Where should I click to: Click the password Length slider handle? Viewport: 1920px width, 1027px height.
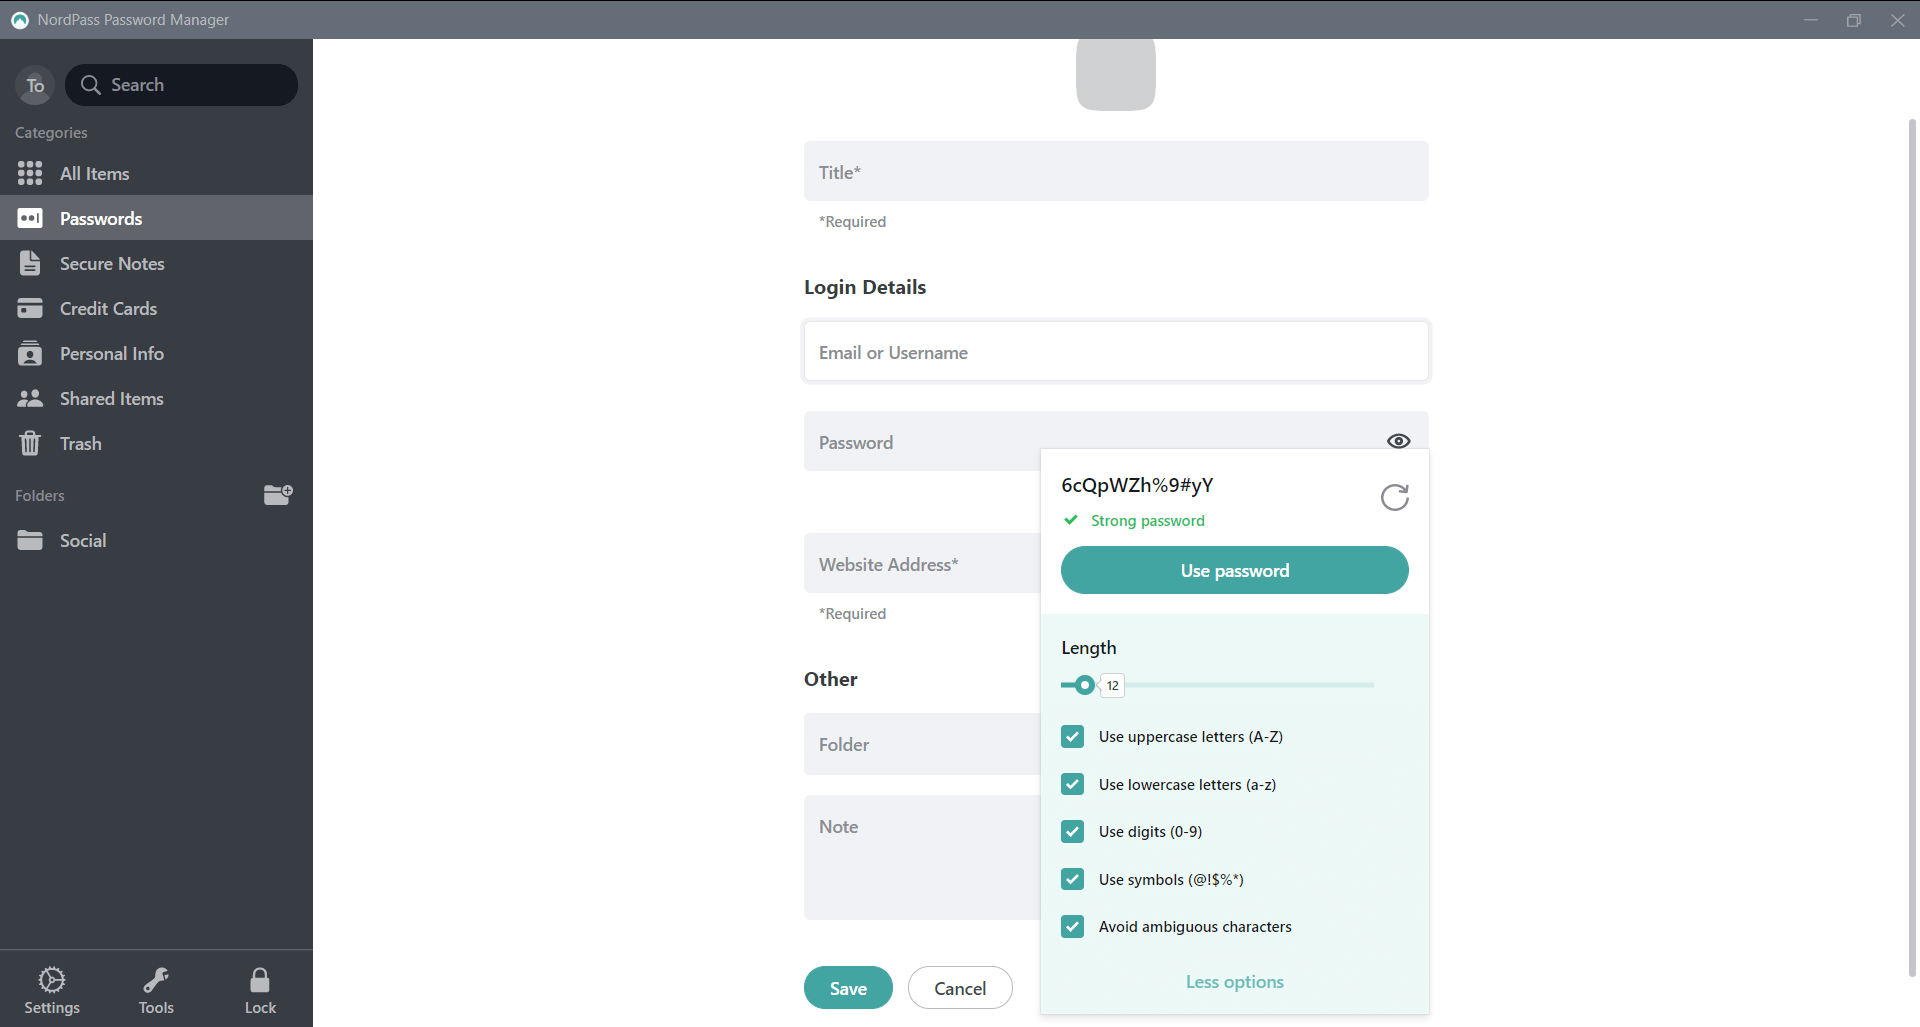(x=1084, y=685)
